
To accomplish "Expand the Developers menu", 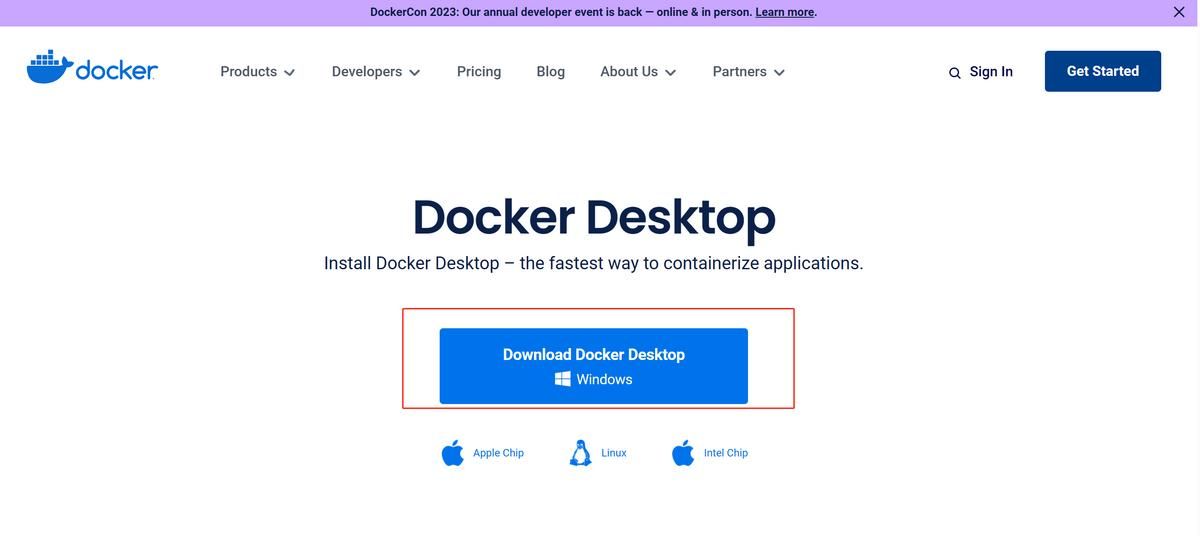I will point(376,72).
